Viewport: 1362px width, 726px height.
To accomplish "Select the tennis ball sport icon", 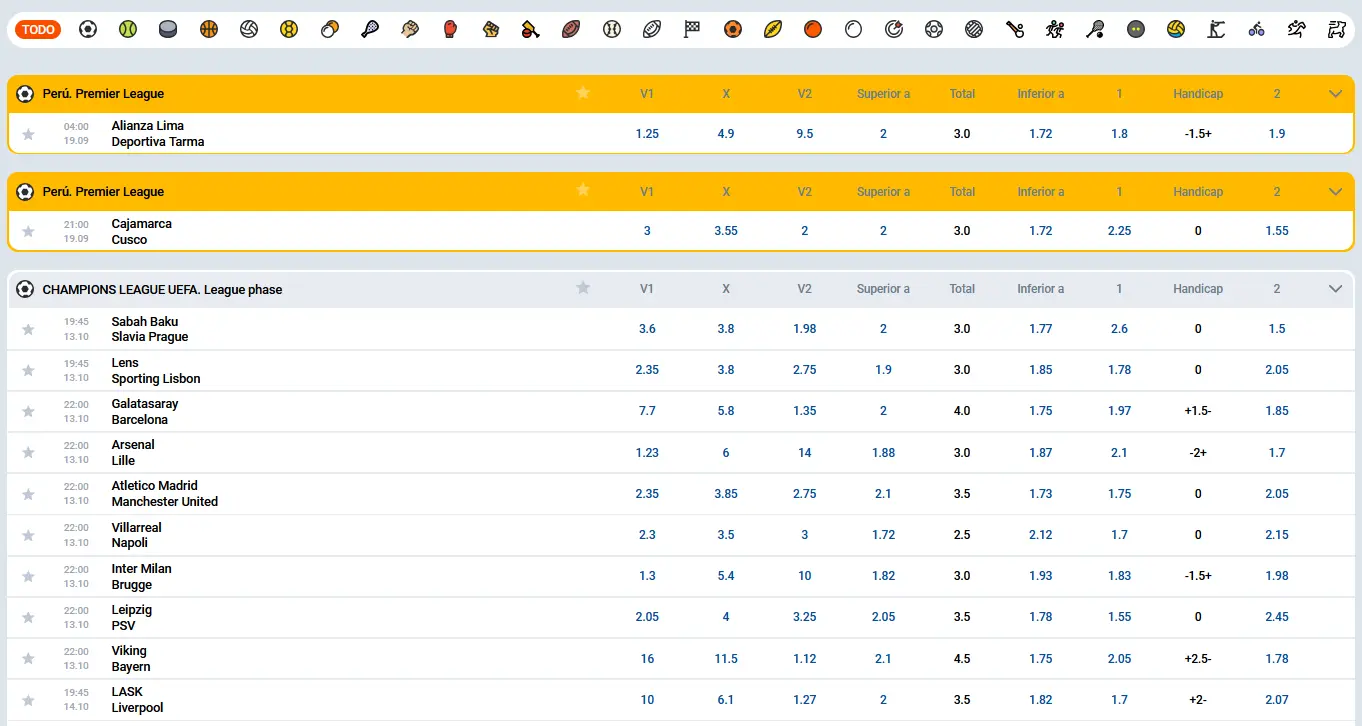I will 128,30.
